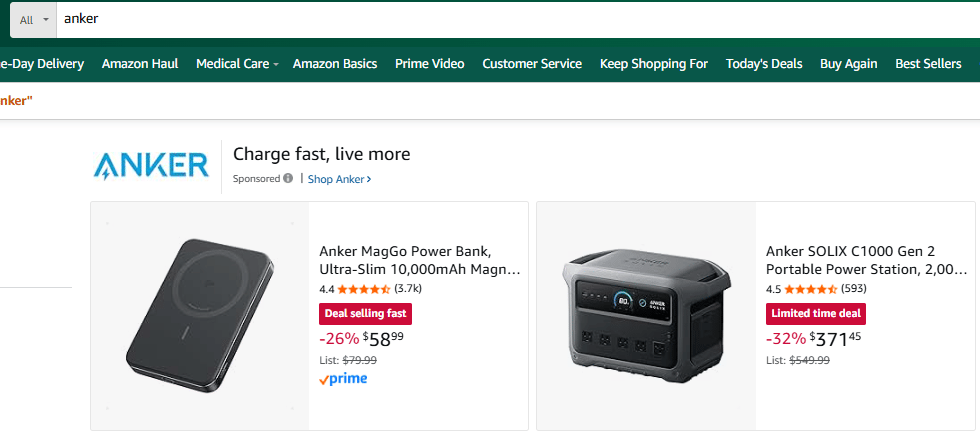Screen dimensions: 980x438
Task: Open the Shop Anker link
Action: (339, 179)
